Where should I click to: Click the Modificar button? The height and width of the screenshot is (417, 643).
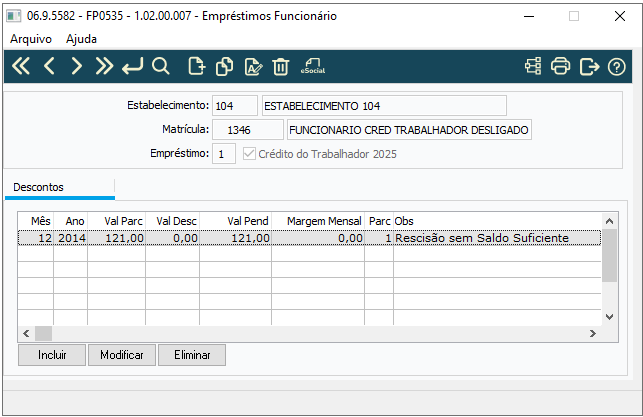point(122,355)
